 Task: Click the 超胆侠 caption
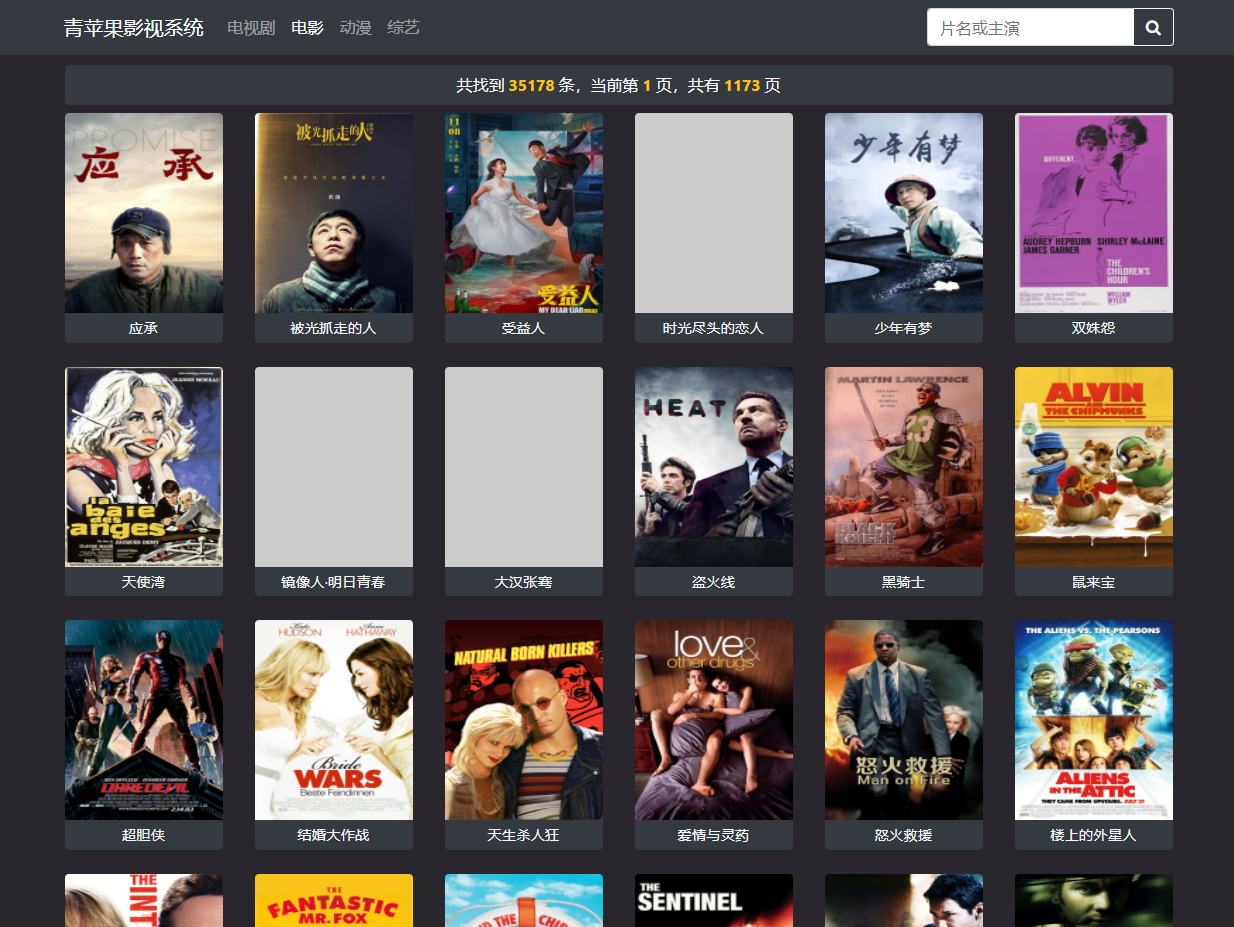click(x=144, y=835)
